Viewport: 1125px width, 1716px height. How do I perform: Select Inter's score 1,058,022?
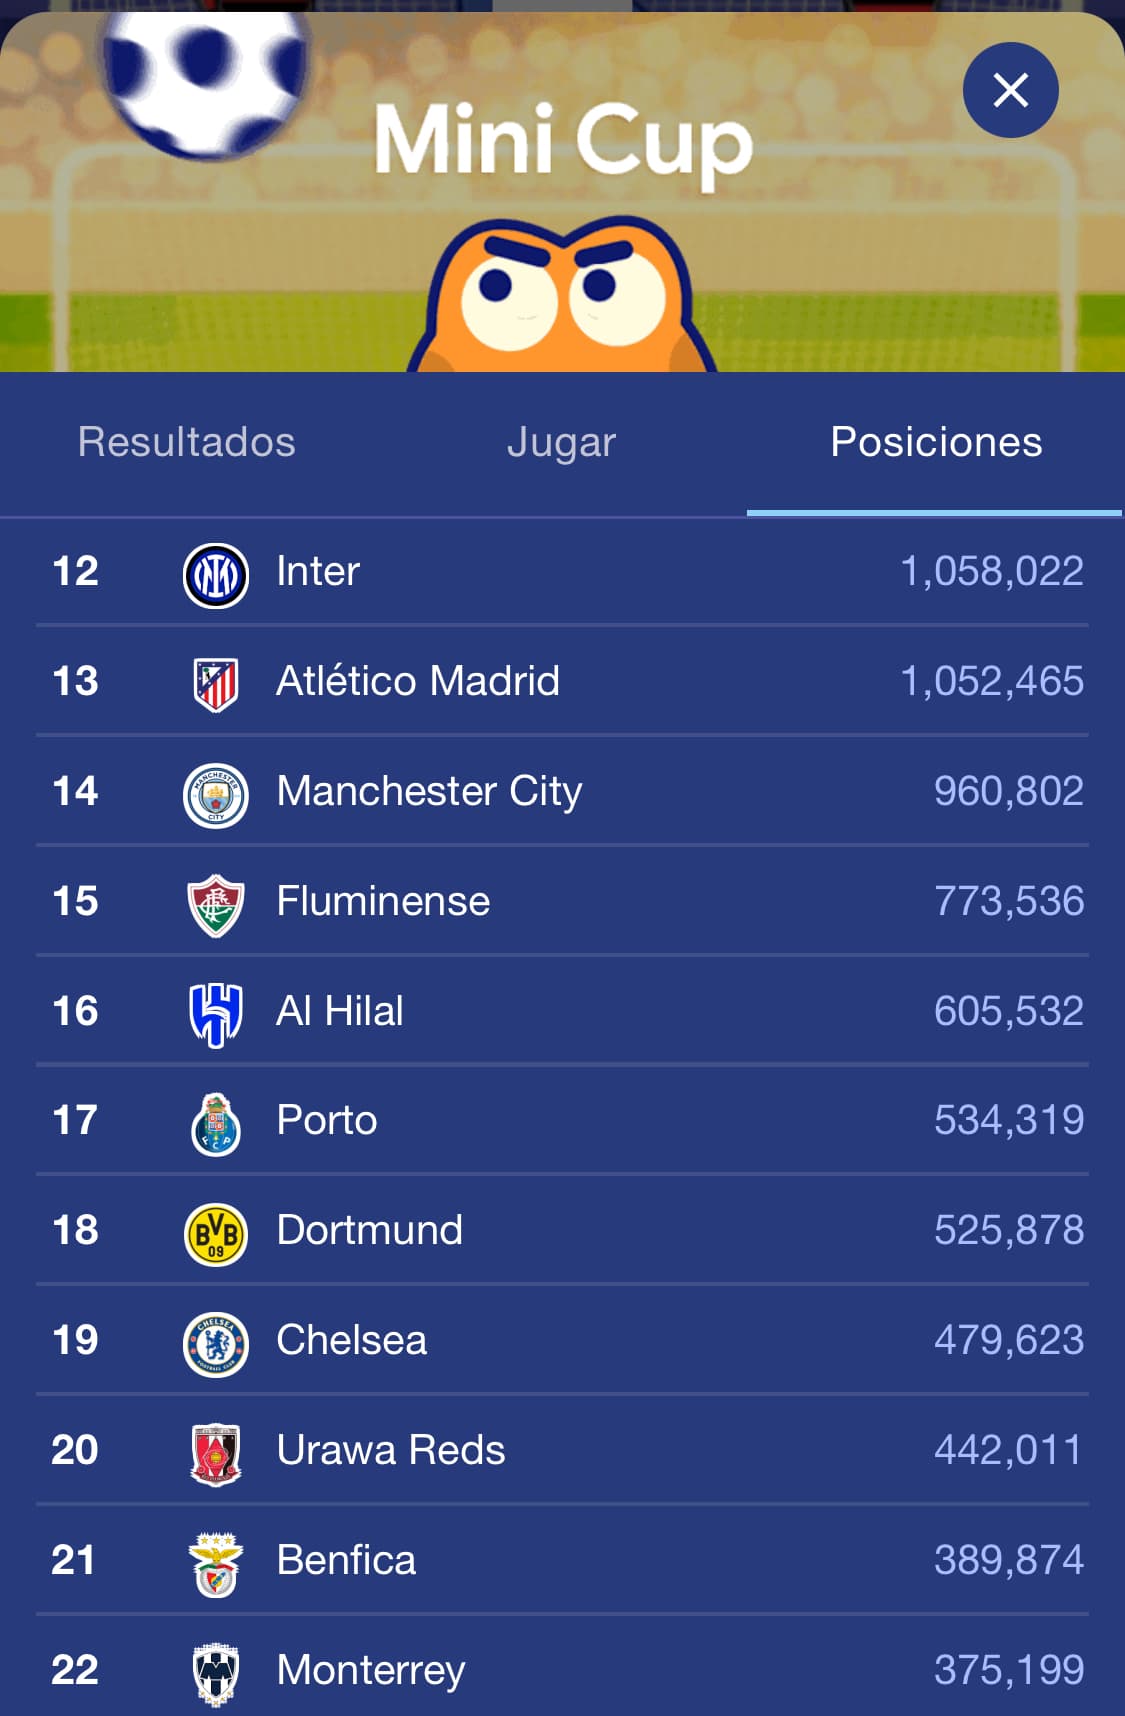992,571
